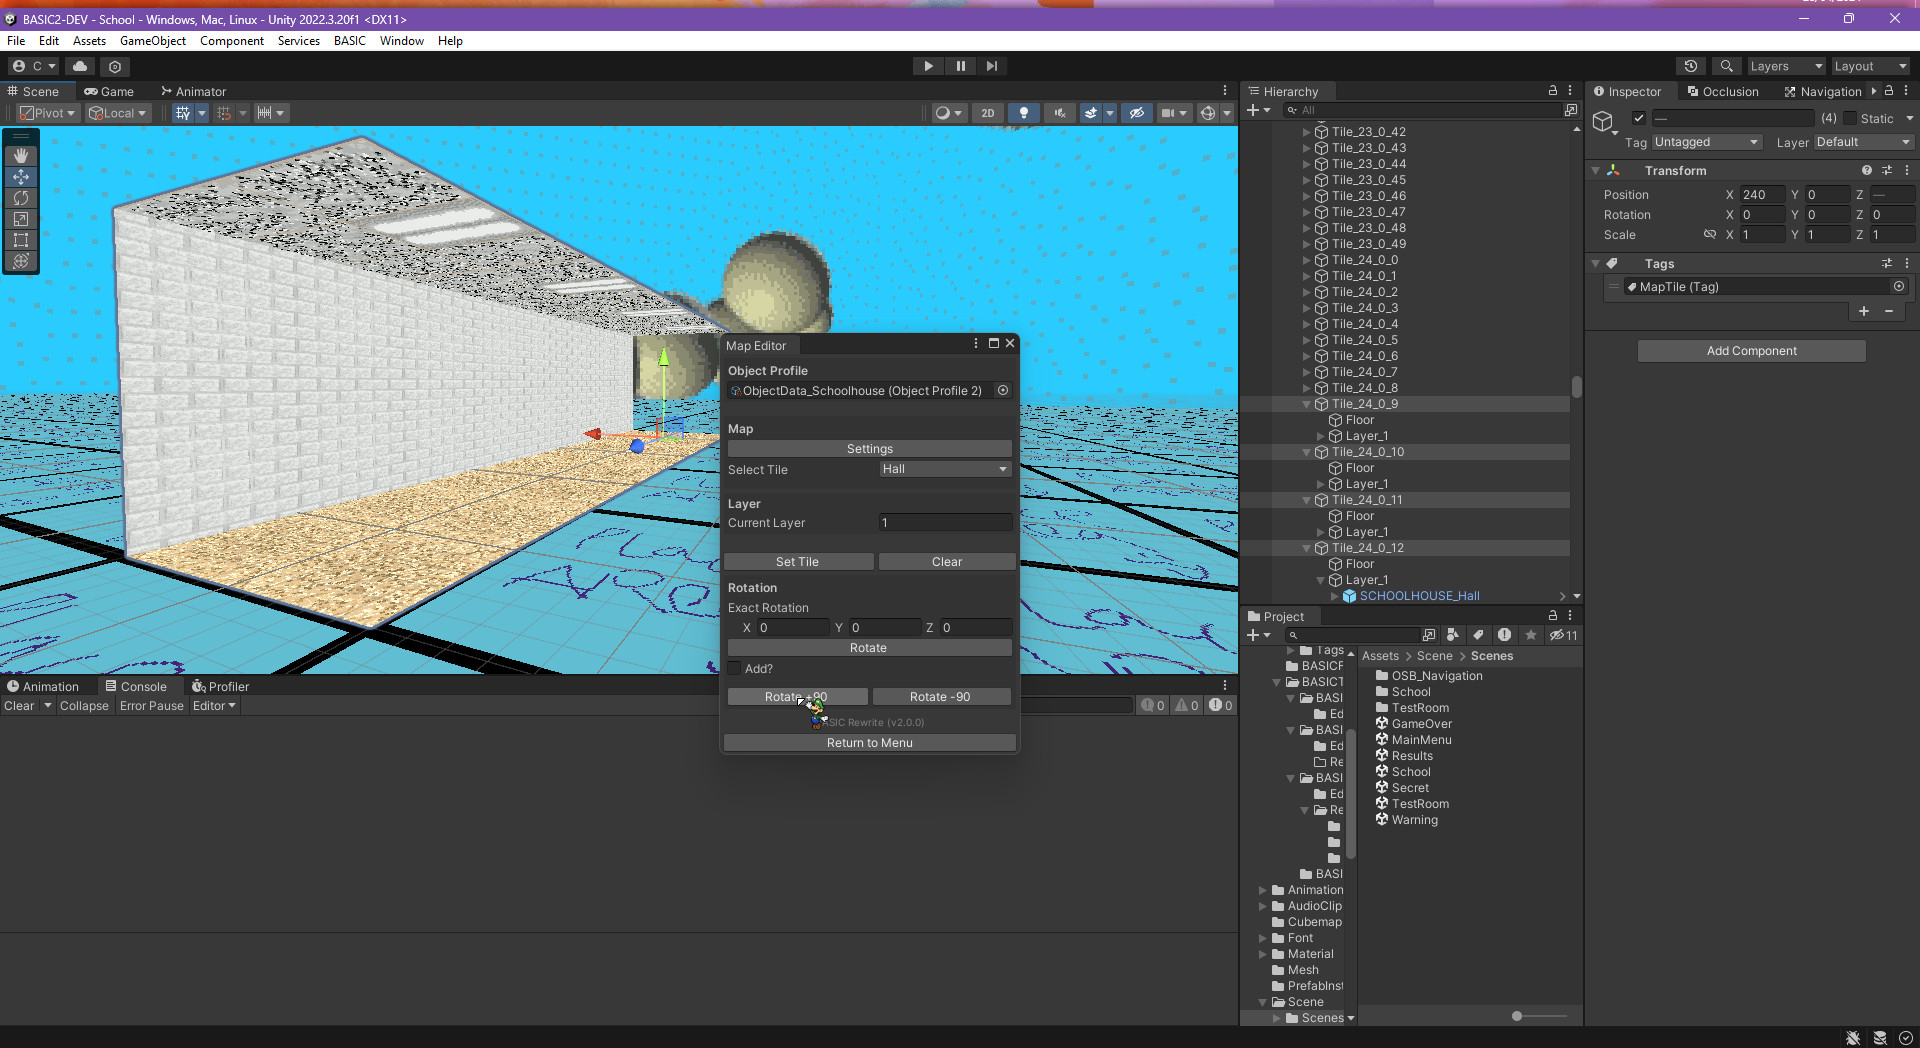Click the Add Component button
The height and width of the screenshot is (1048, 1920).
point(1750,350)
